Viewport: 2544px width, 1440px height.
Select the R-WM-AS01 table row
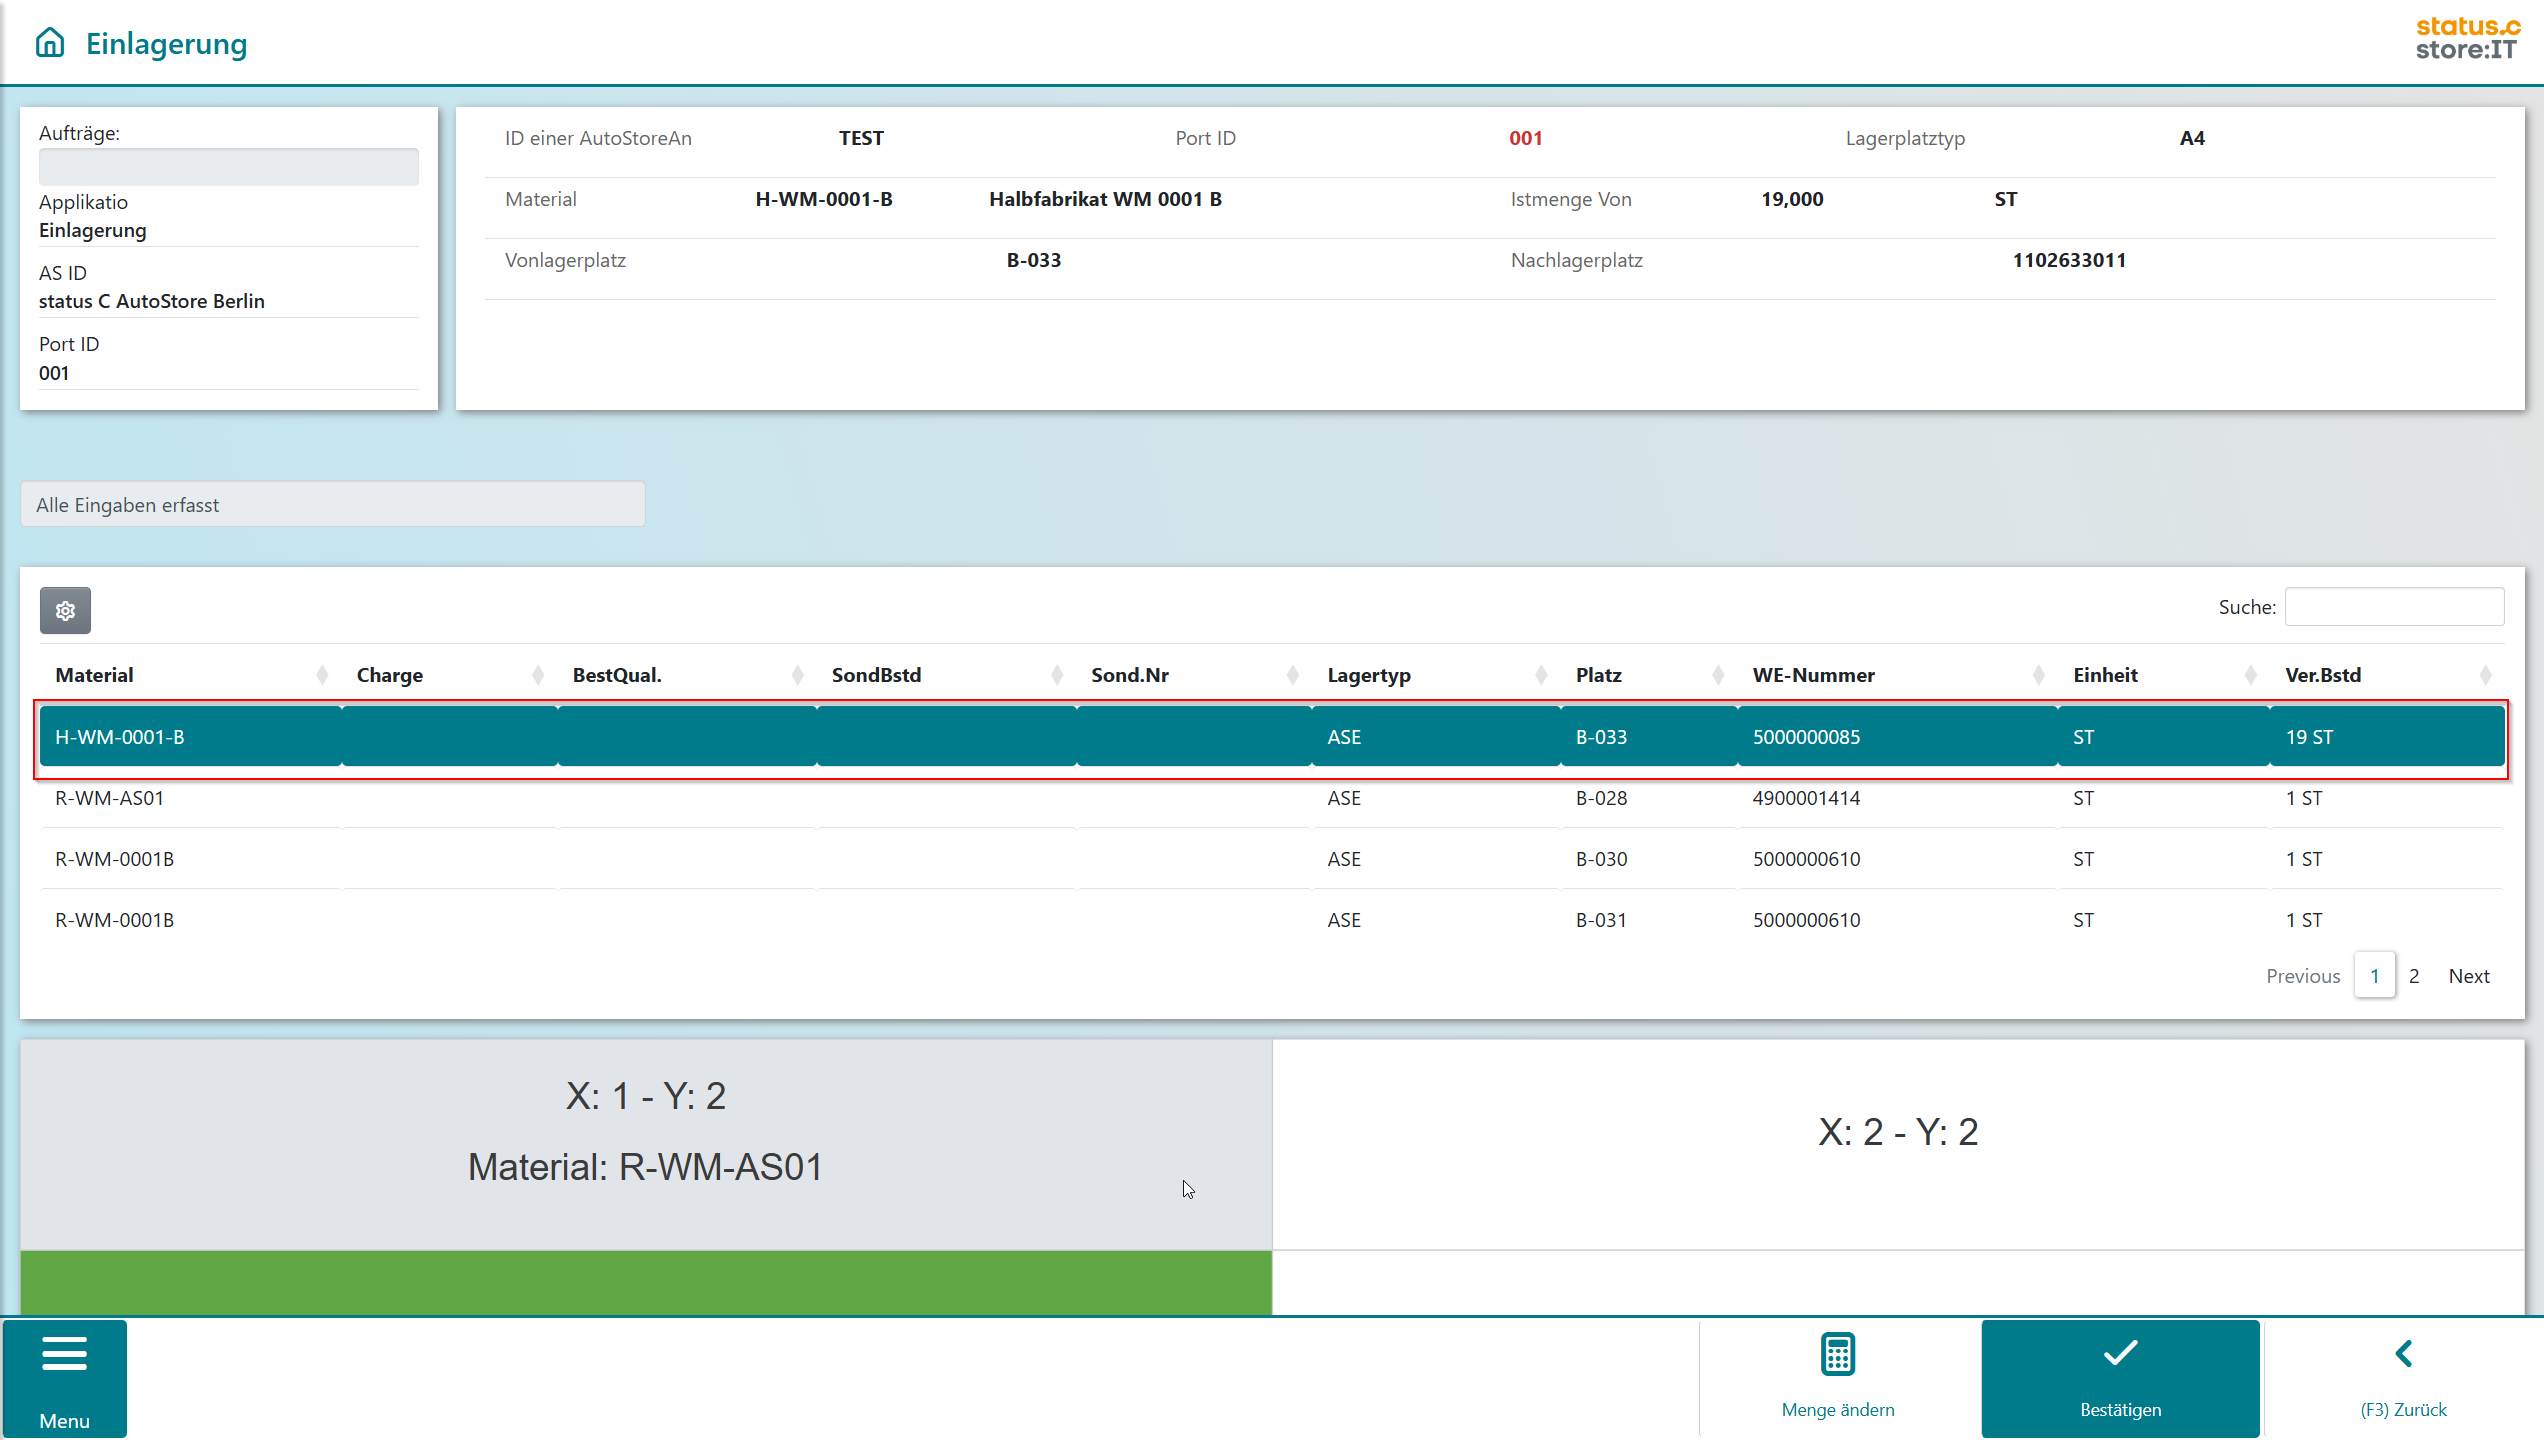point(1270,798)
